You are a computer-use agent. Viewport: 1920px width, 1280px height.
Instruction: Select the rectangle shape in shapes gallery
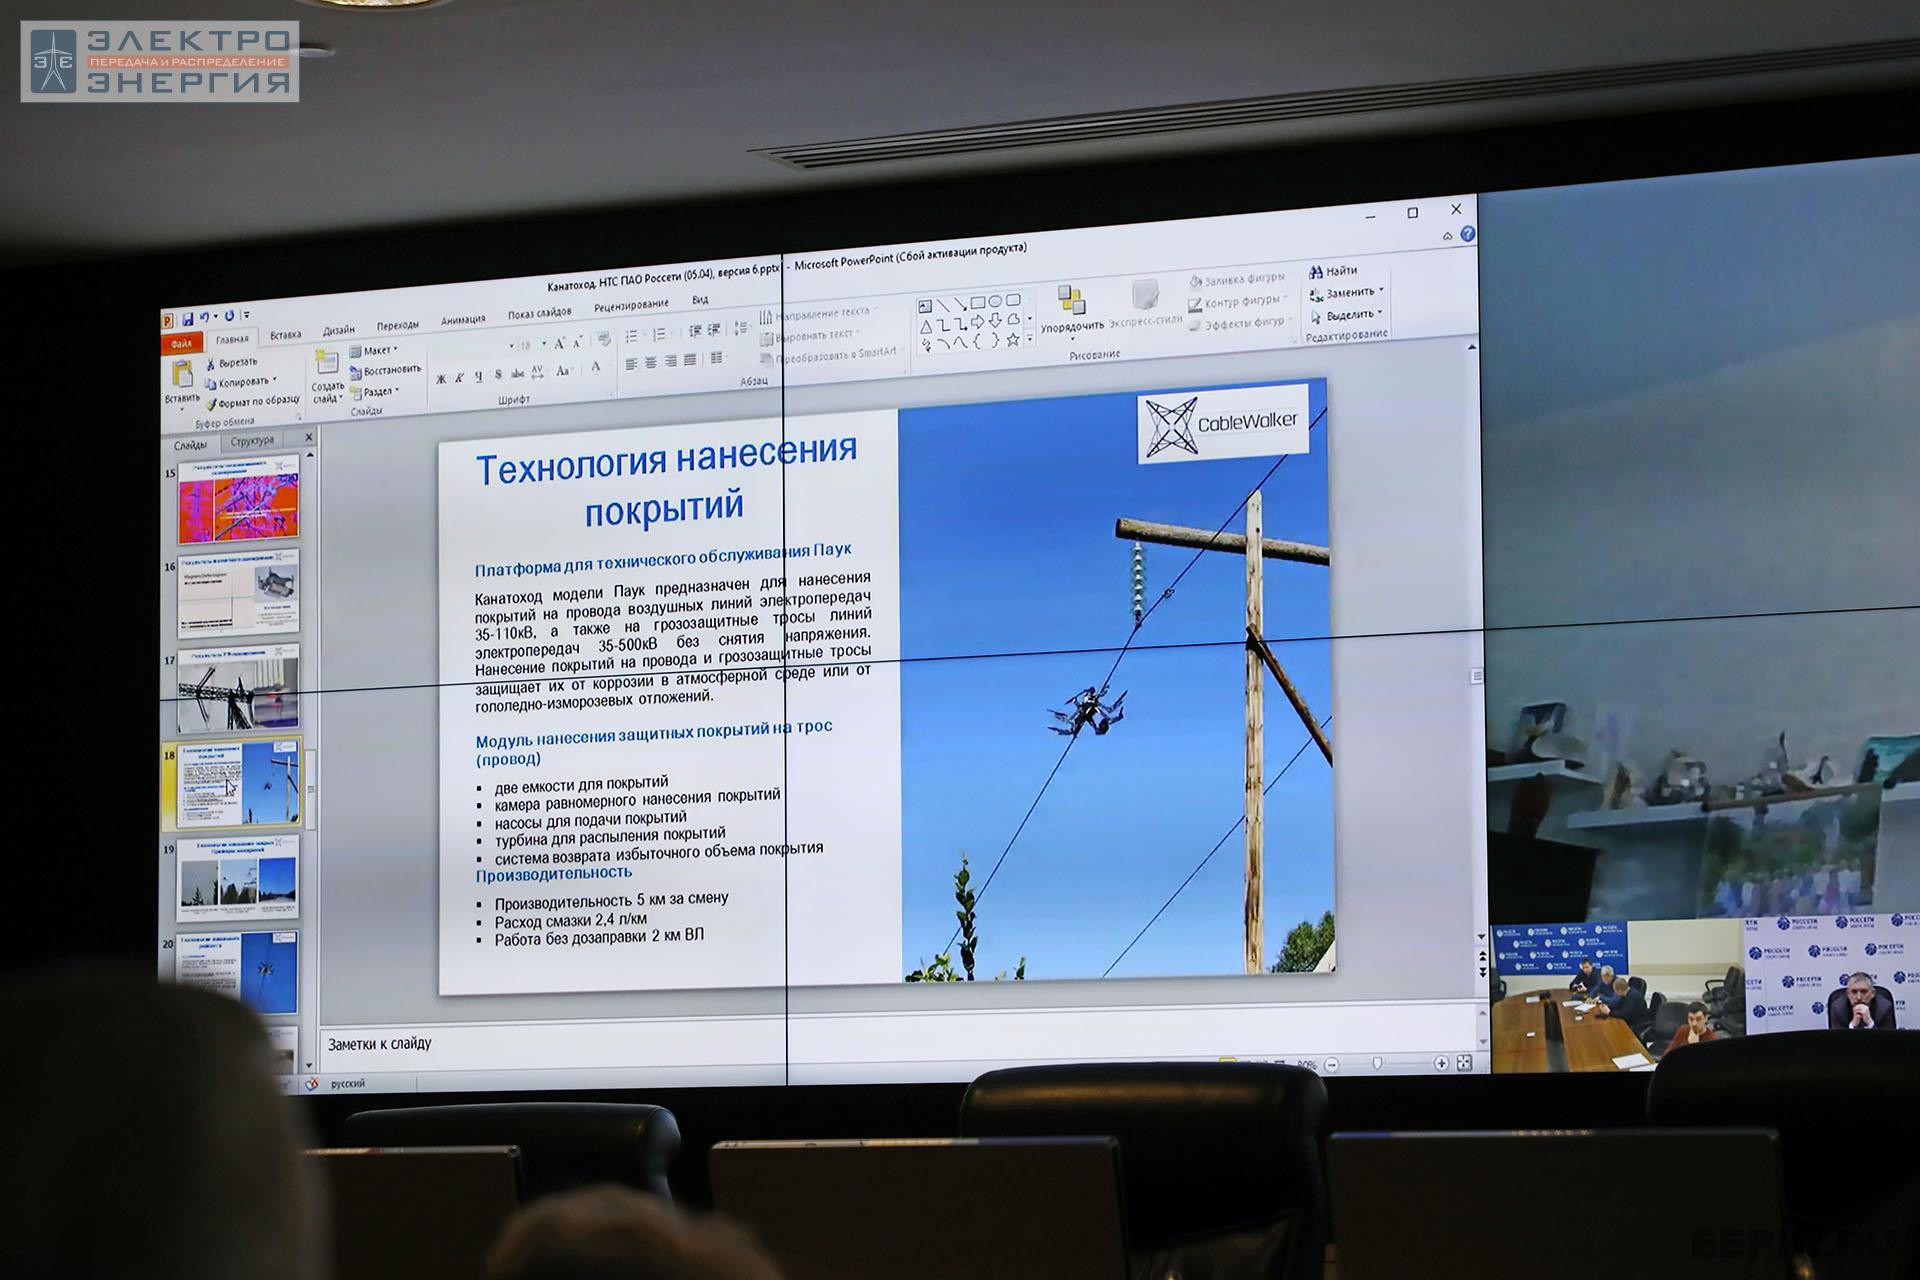(977, 302)
